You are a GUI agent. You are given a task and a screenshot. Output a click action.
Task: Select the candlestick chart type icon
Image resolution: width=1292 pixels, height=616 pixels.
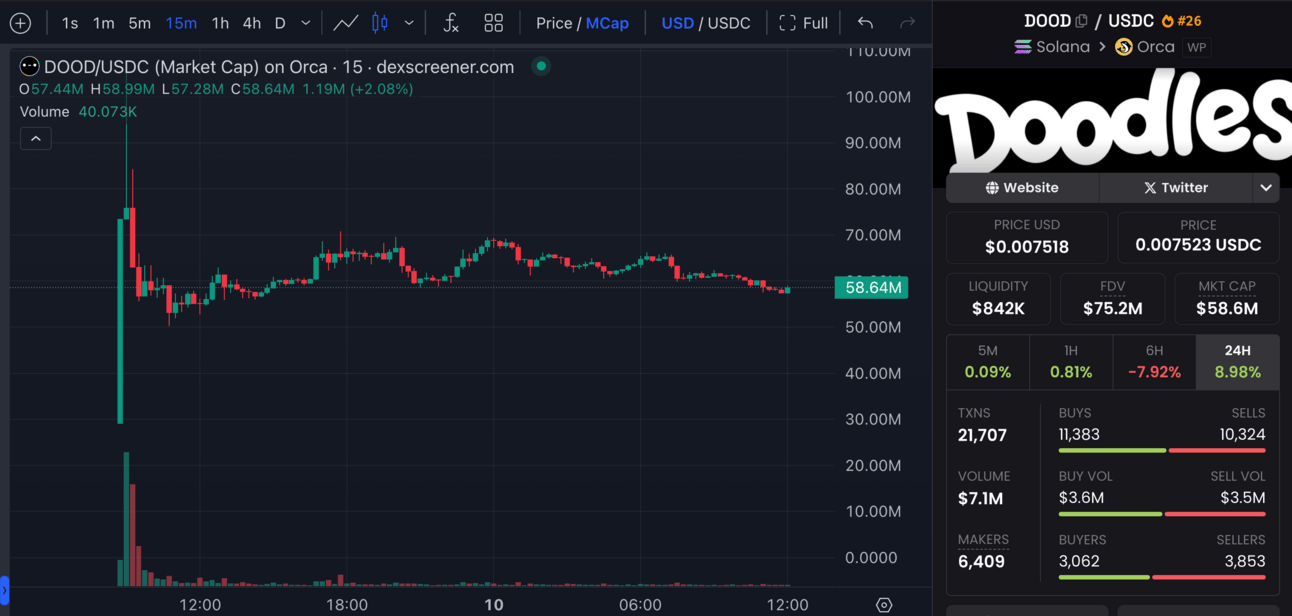pos(380,22)
